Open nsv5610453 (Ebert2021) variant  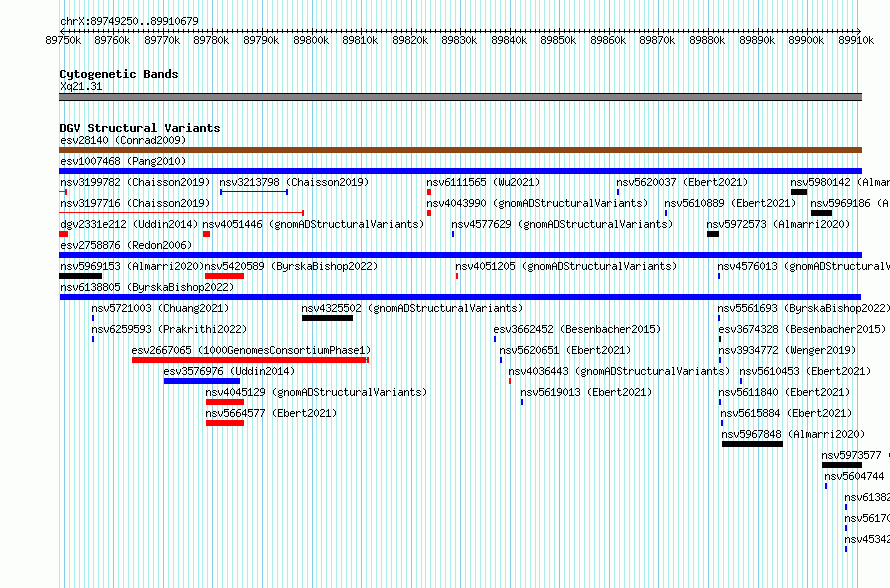click(x=805, y=371)
